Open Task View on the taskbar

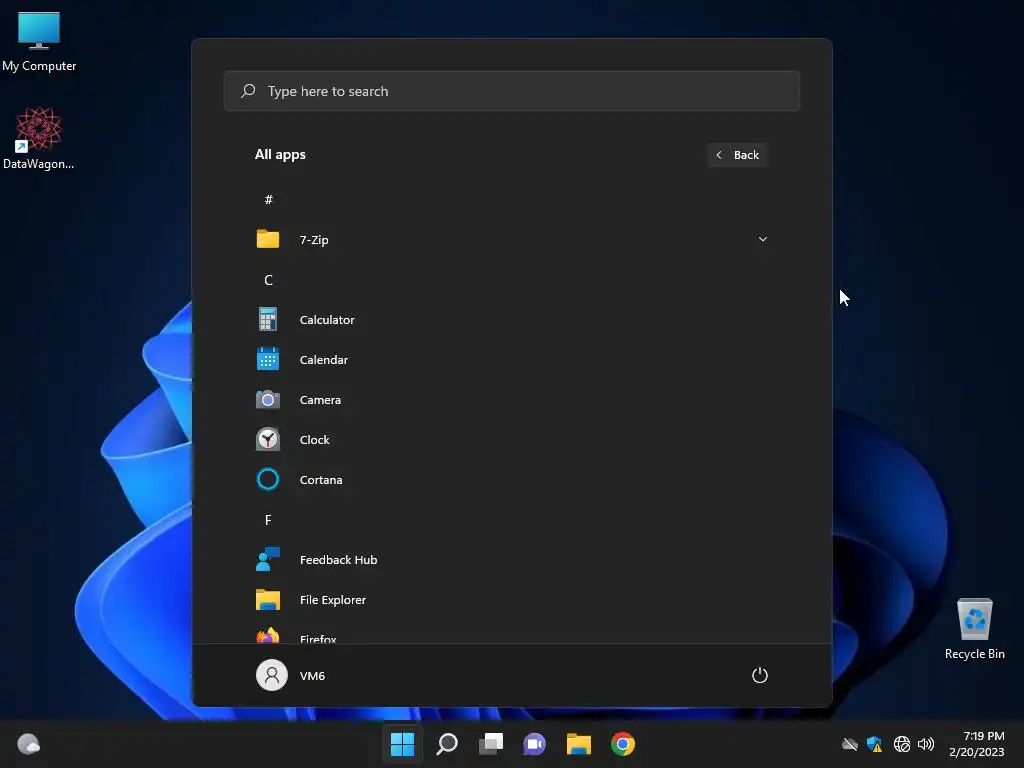[491, 744]
